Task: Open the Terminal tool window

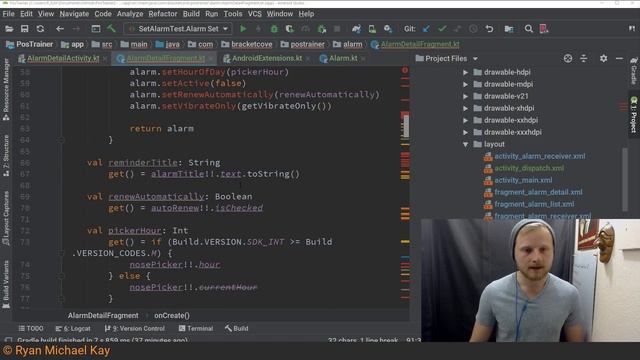Action: click(196, 328)
